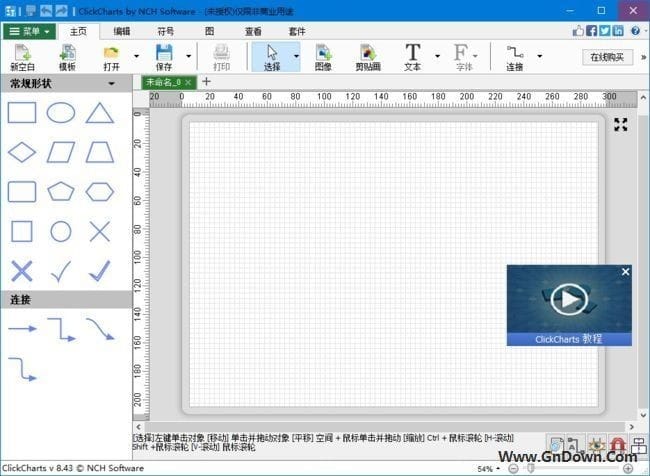Click the 字体 font tool

pyautogui.click(x=463, y=58)
